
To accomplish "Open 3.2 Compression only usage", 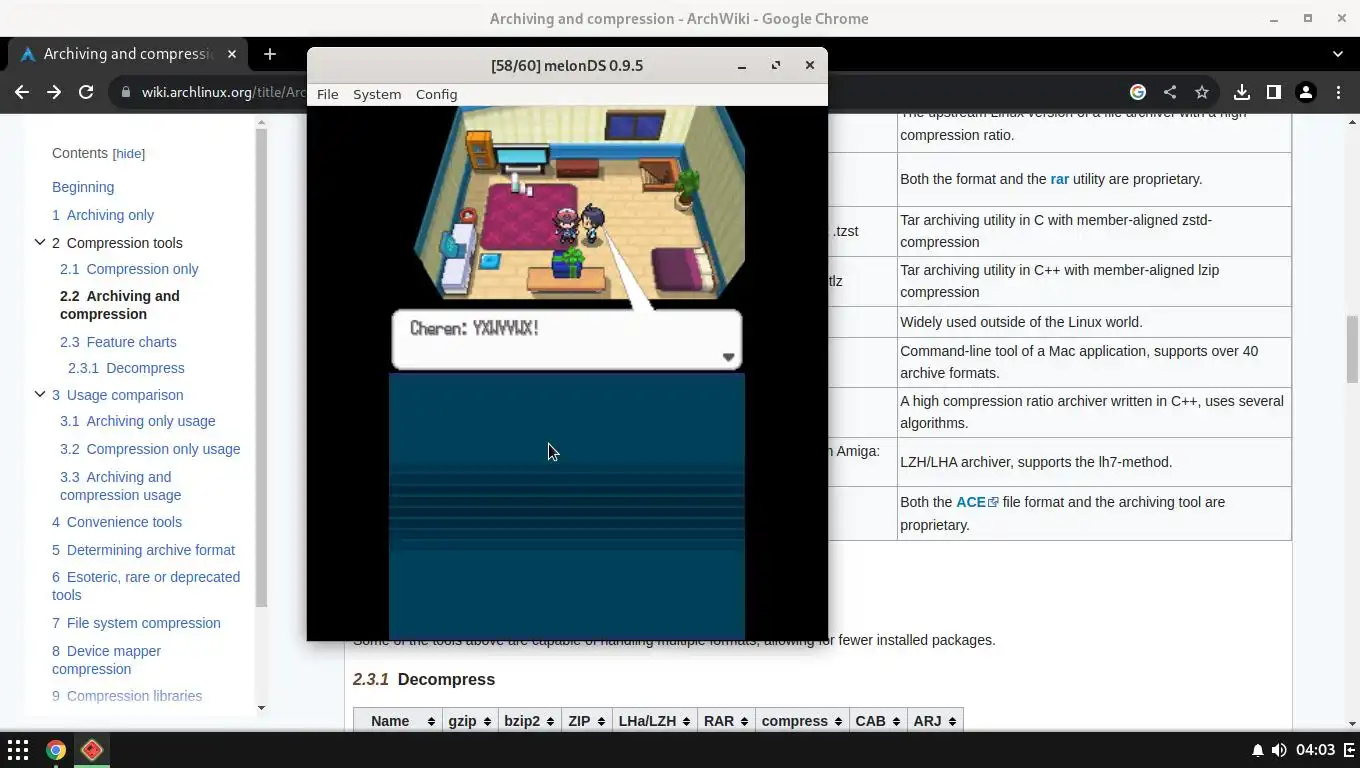I will pyautogui.click(x=150, y=449).
